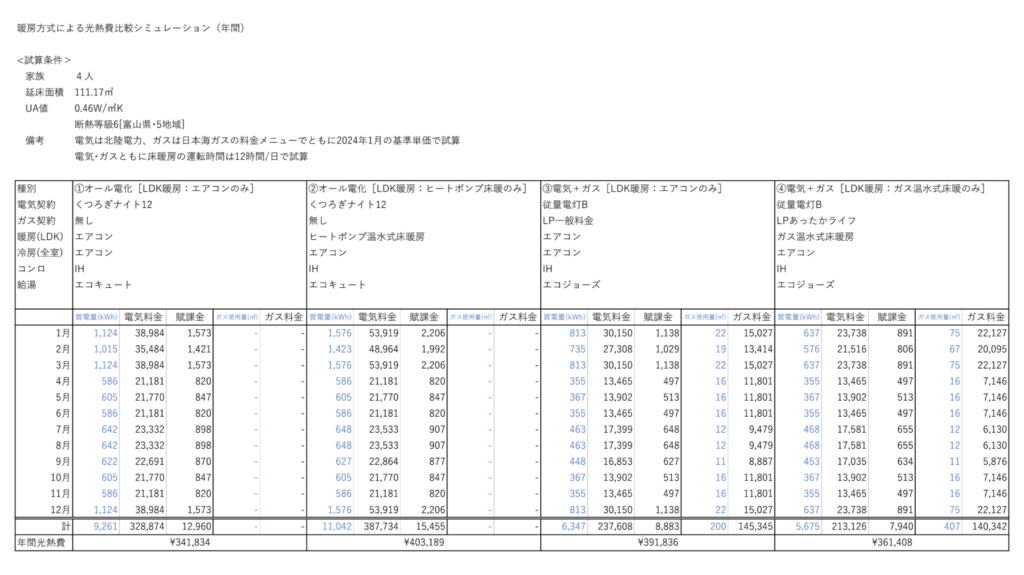The width and height of the screenshot is (1024, 575).
Task: Click September gas fee 5,876
Action: click(x=994, y=462)
